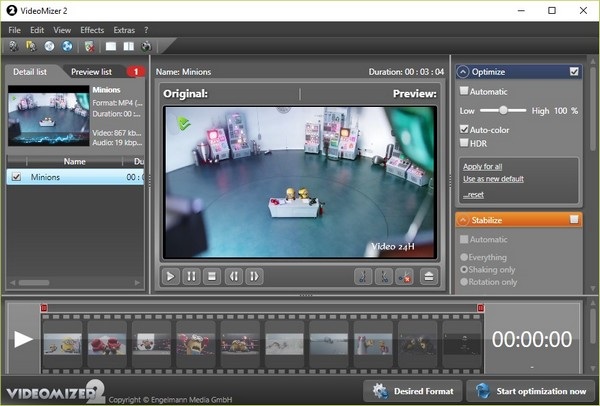Uncheck the Minions row checkbox
Viewport: 600px width, 406px height.
(x=16, y=177)
